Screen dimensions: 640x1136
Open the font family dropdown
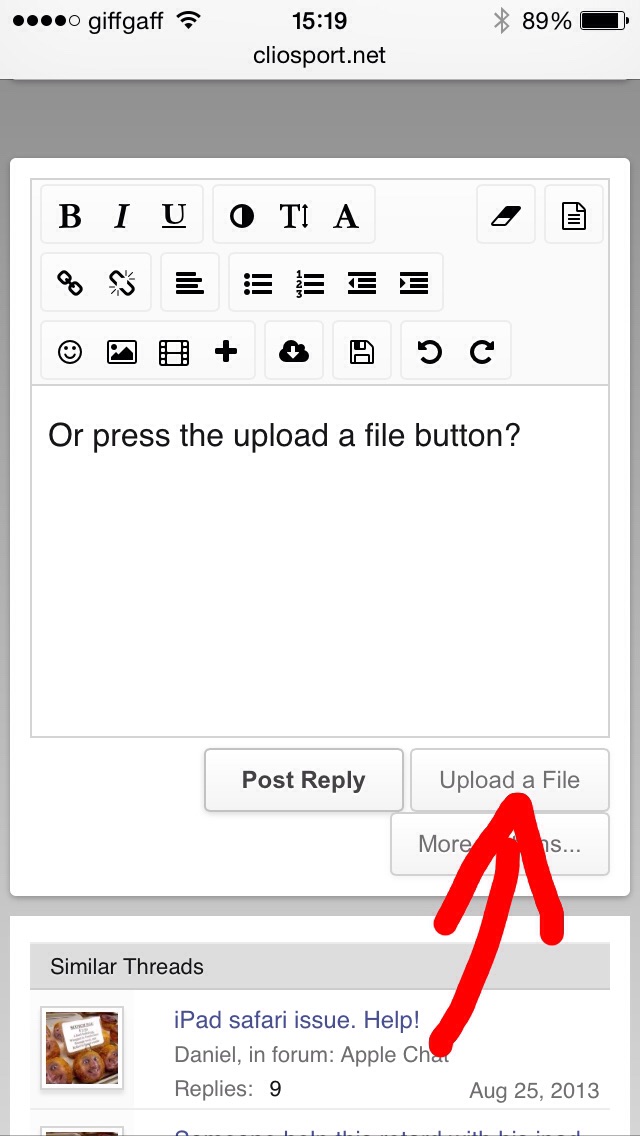[x=346, y=215]
